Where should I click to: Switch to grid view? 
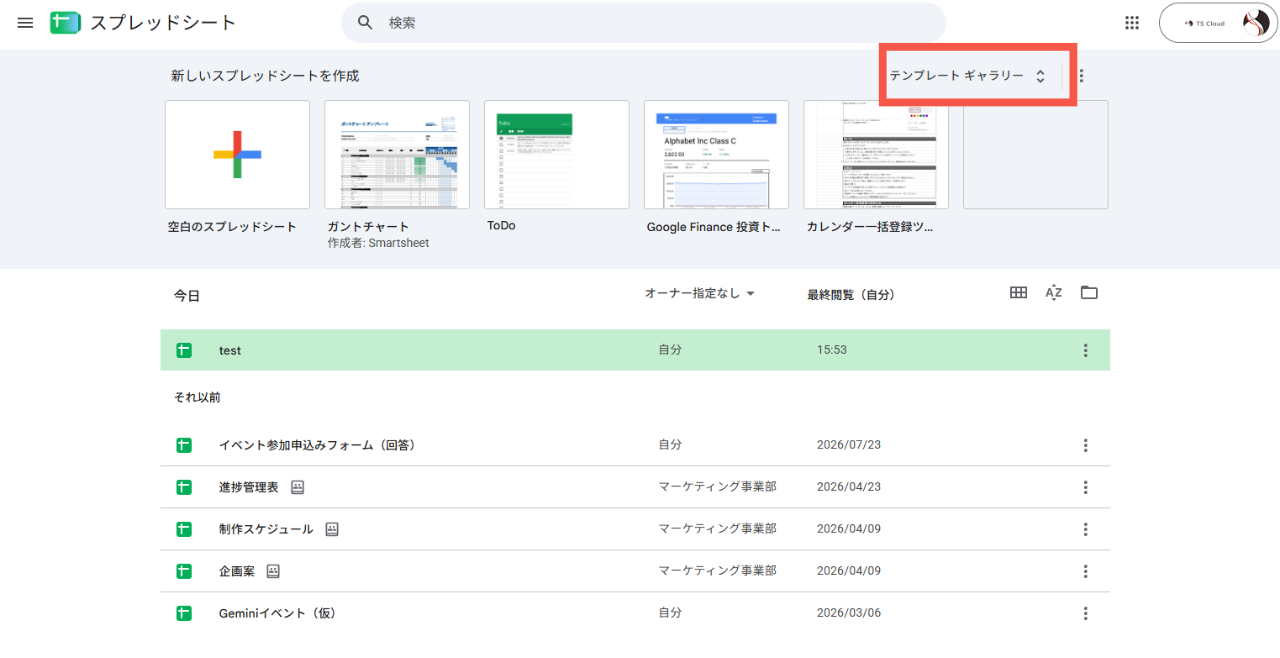[x=1018, y=293]
